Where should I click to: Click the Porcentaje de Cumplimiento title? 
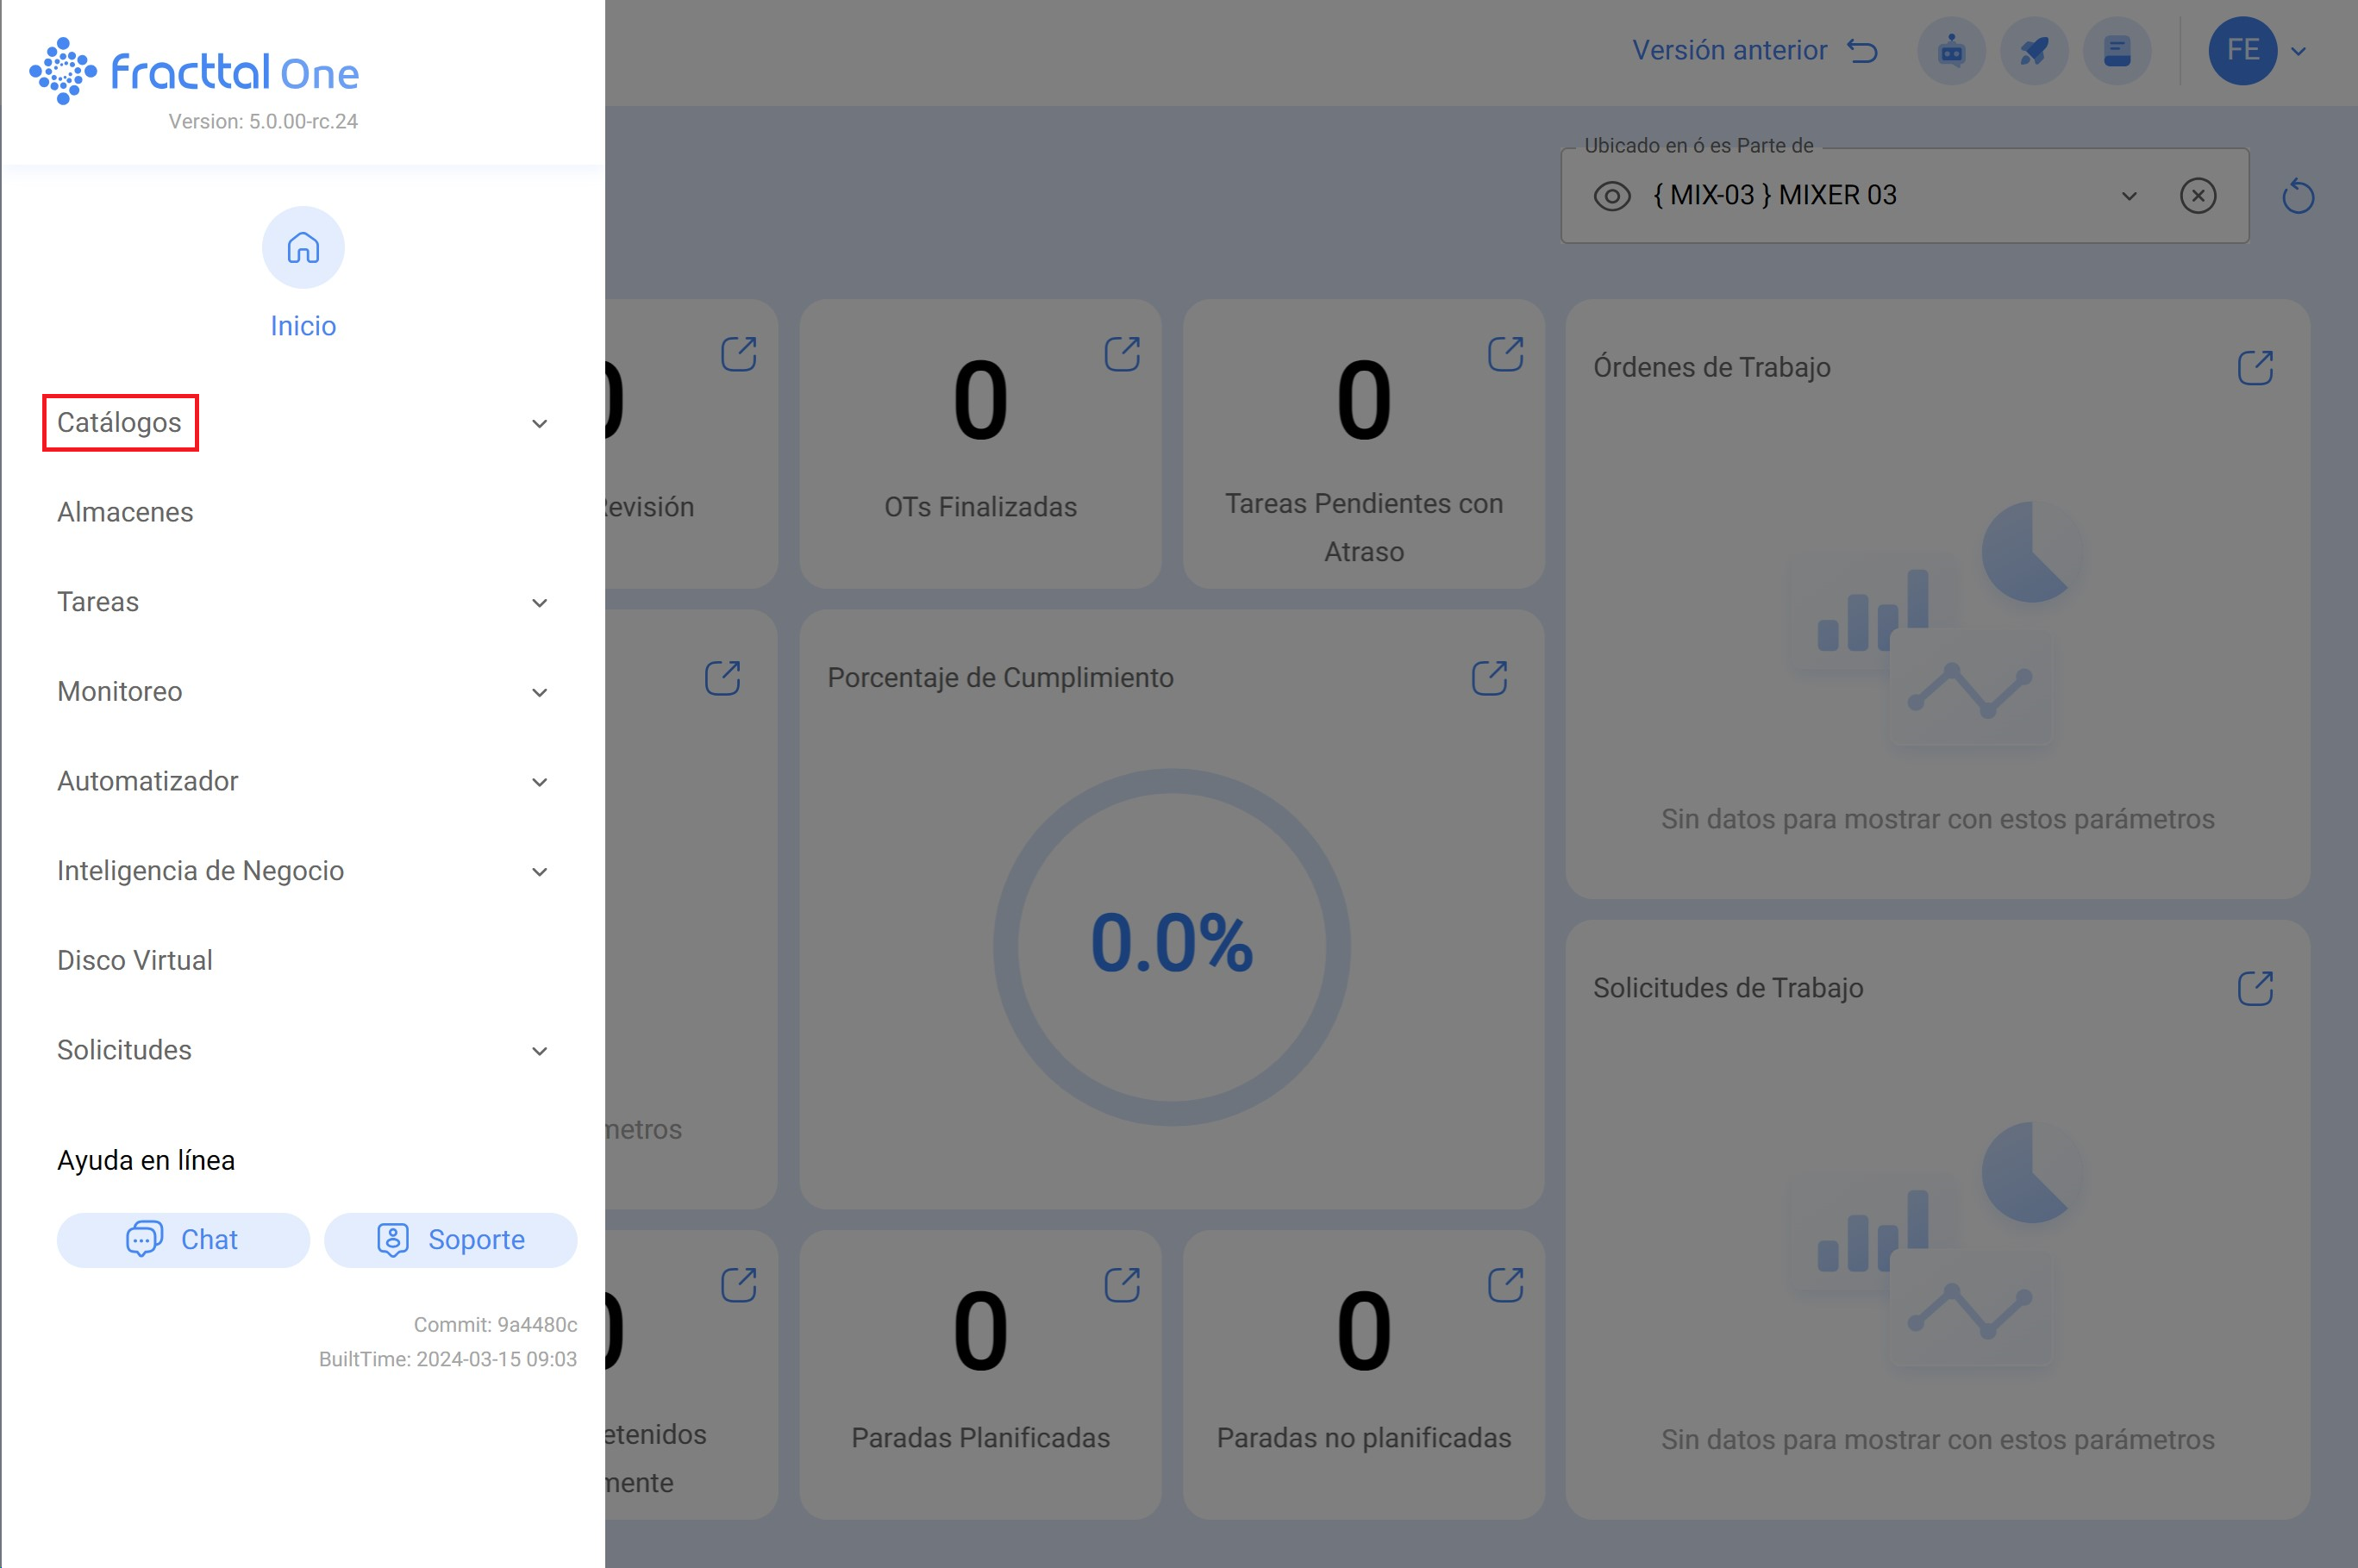(1000, 678)
